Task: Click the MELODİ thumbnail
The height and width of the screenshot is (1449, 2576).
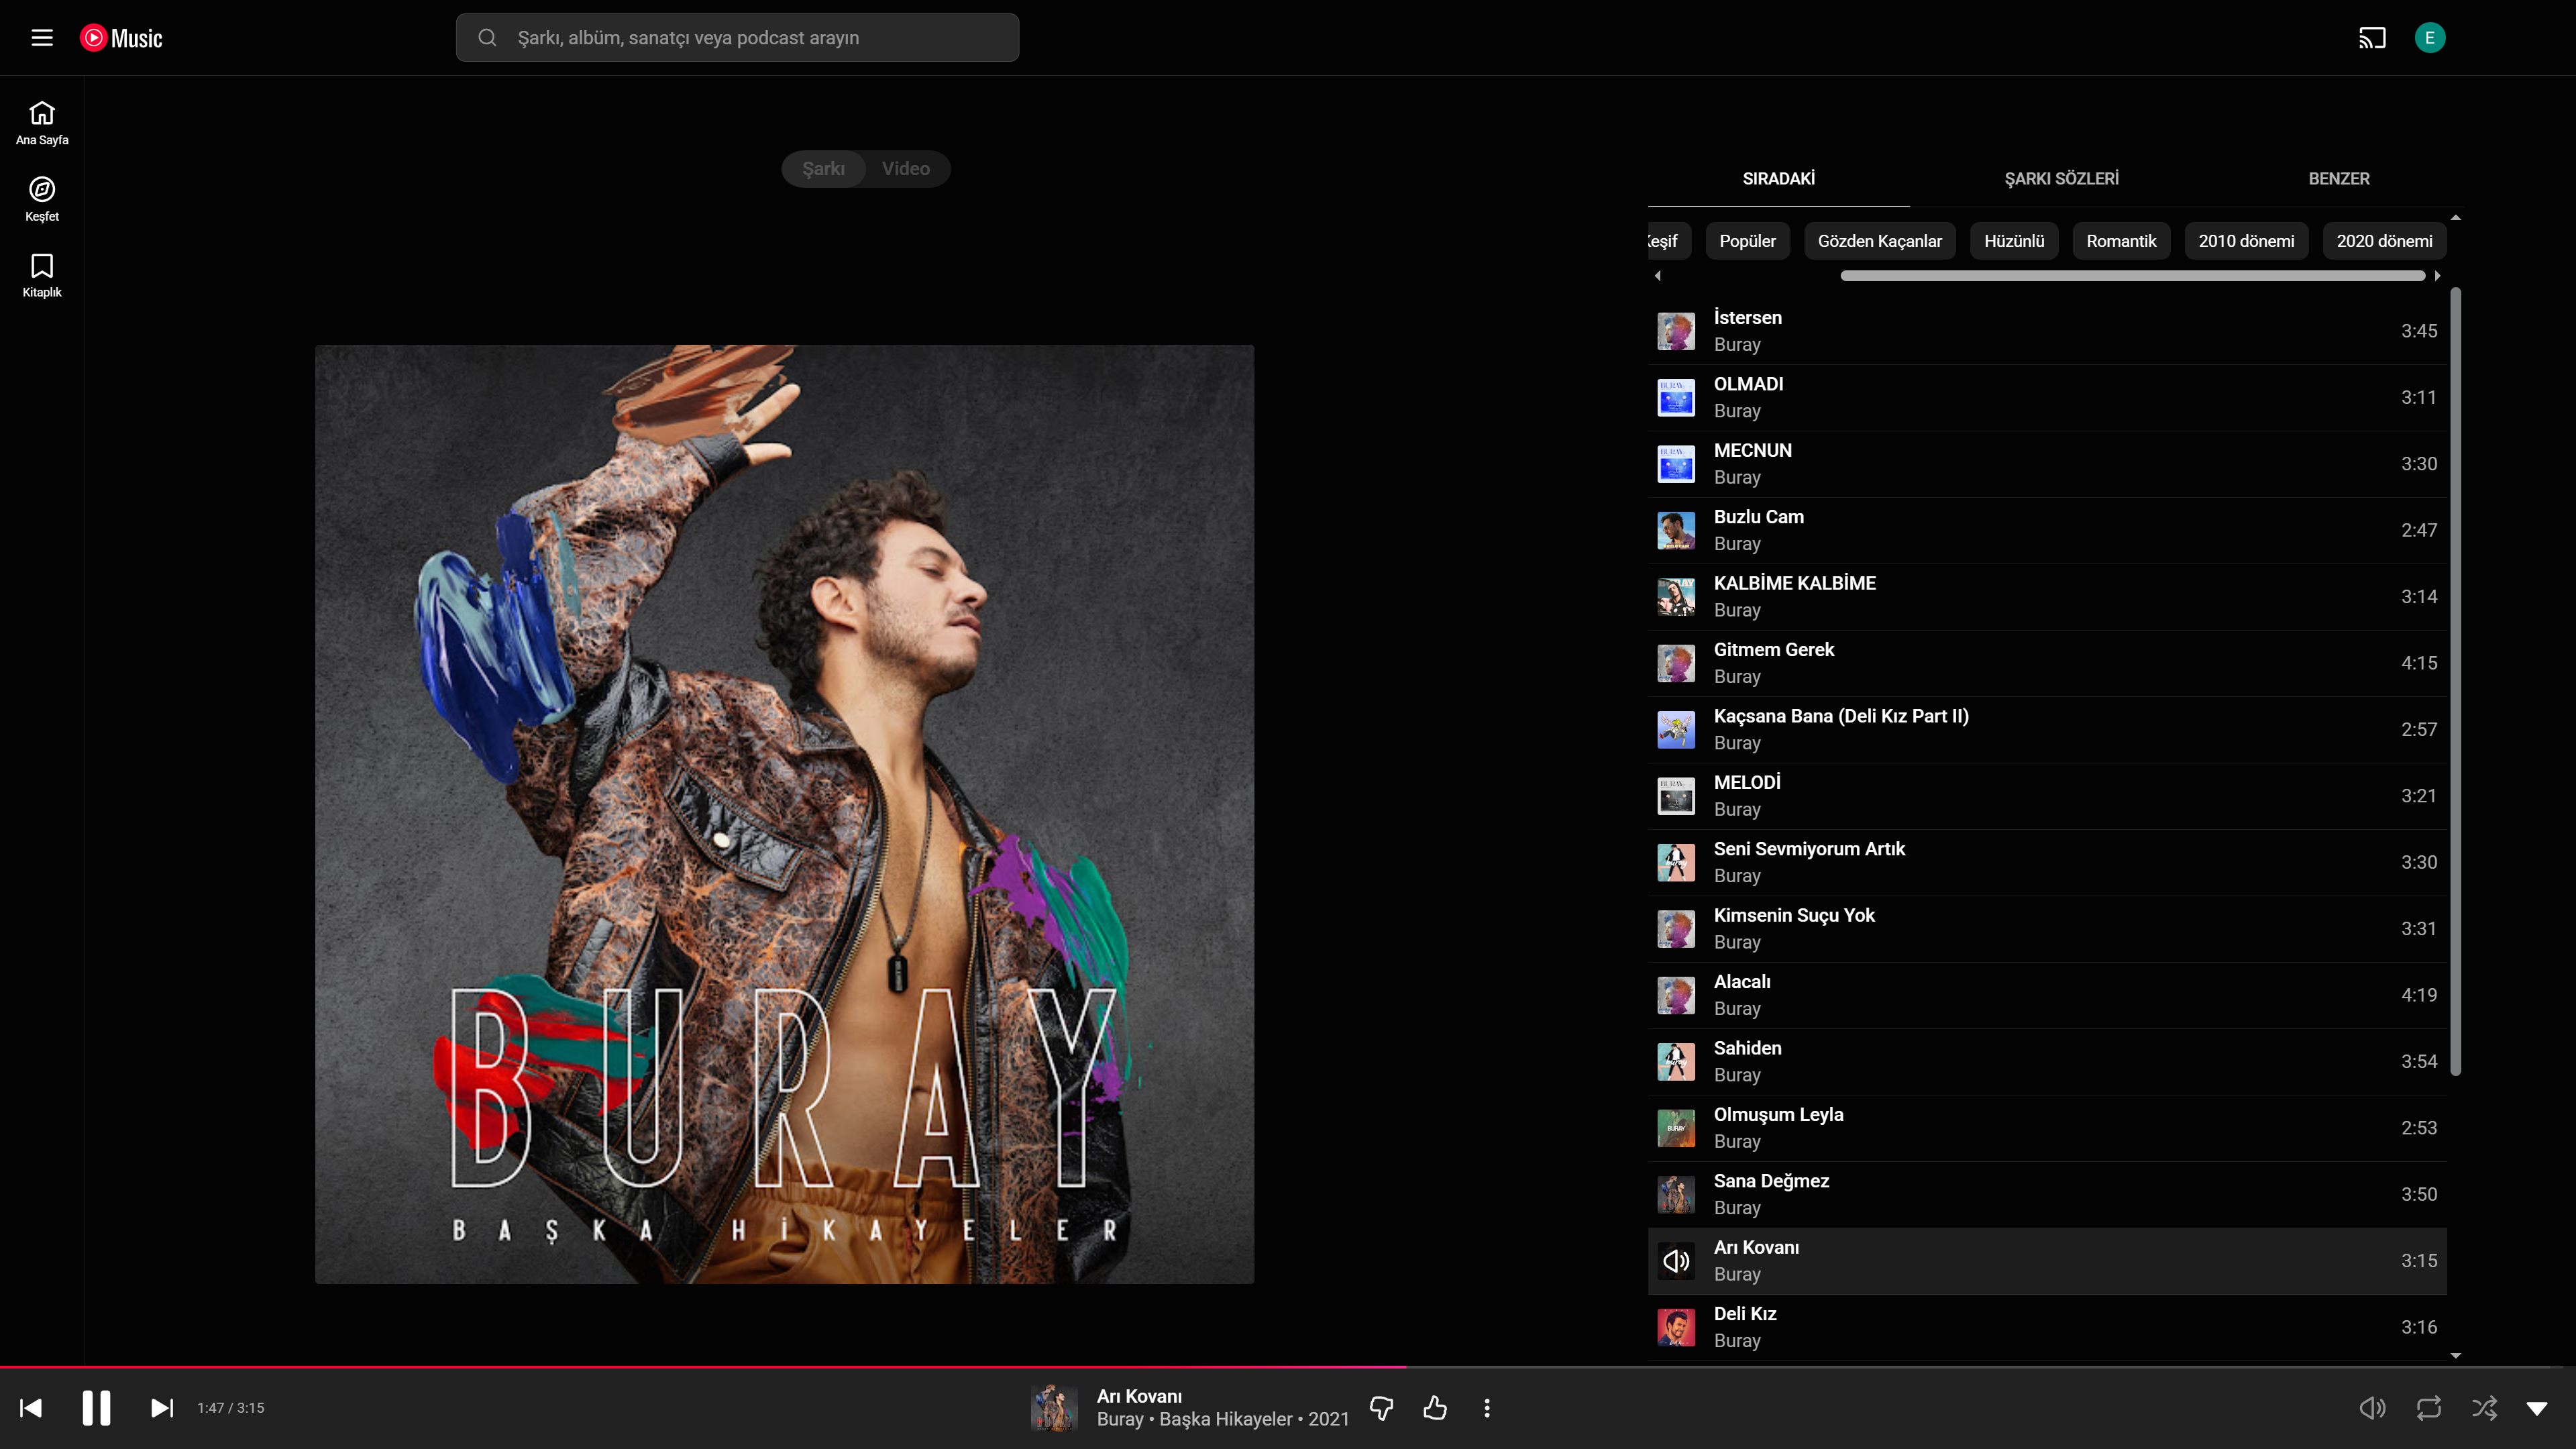Action: [x=1676, y=796]
